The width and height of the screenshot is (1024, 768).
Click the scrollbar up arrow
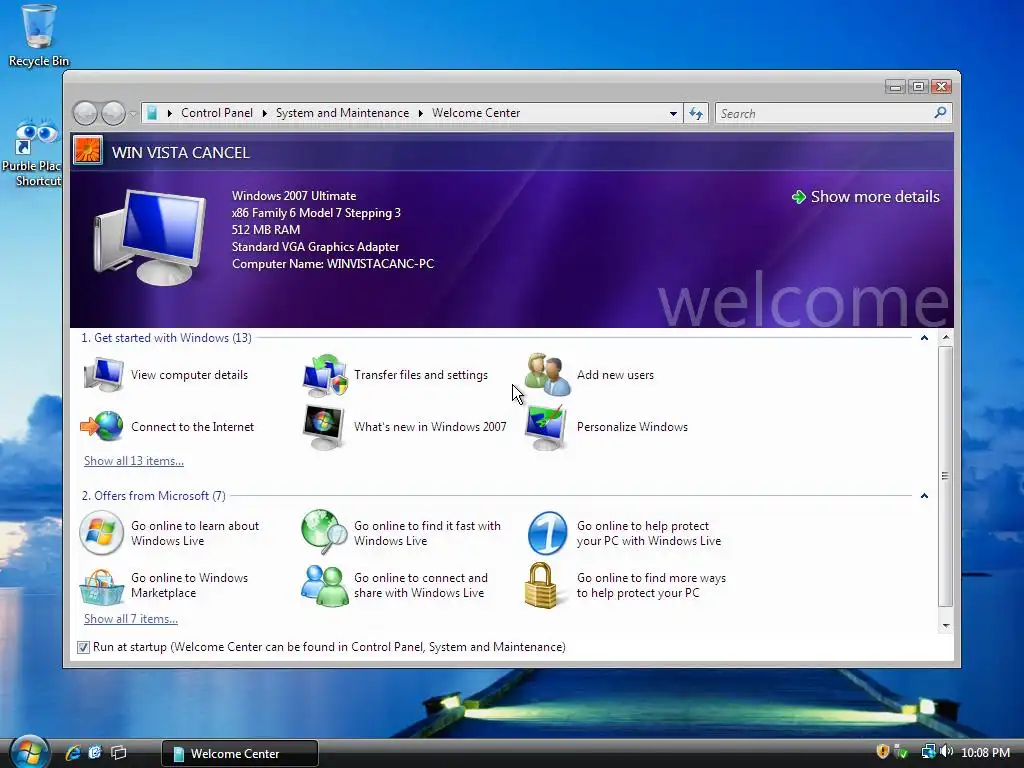point(945,338)
